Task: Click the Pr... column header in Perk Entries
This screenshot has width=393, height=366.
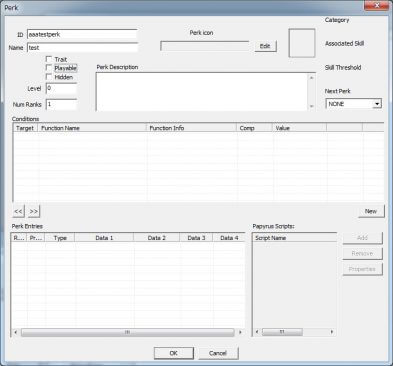Action: [36, 238]
